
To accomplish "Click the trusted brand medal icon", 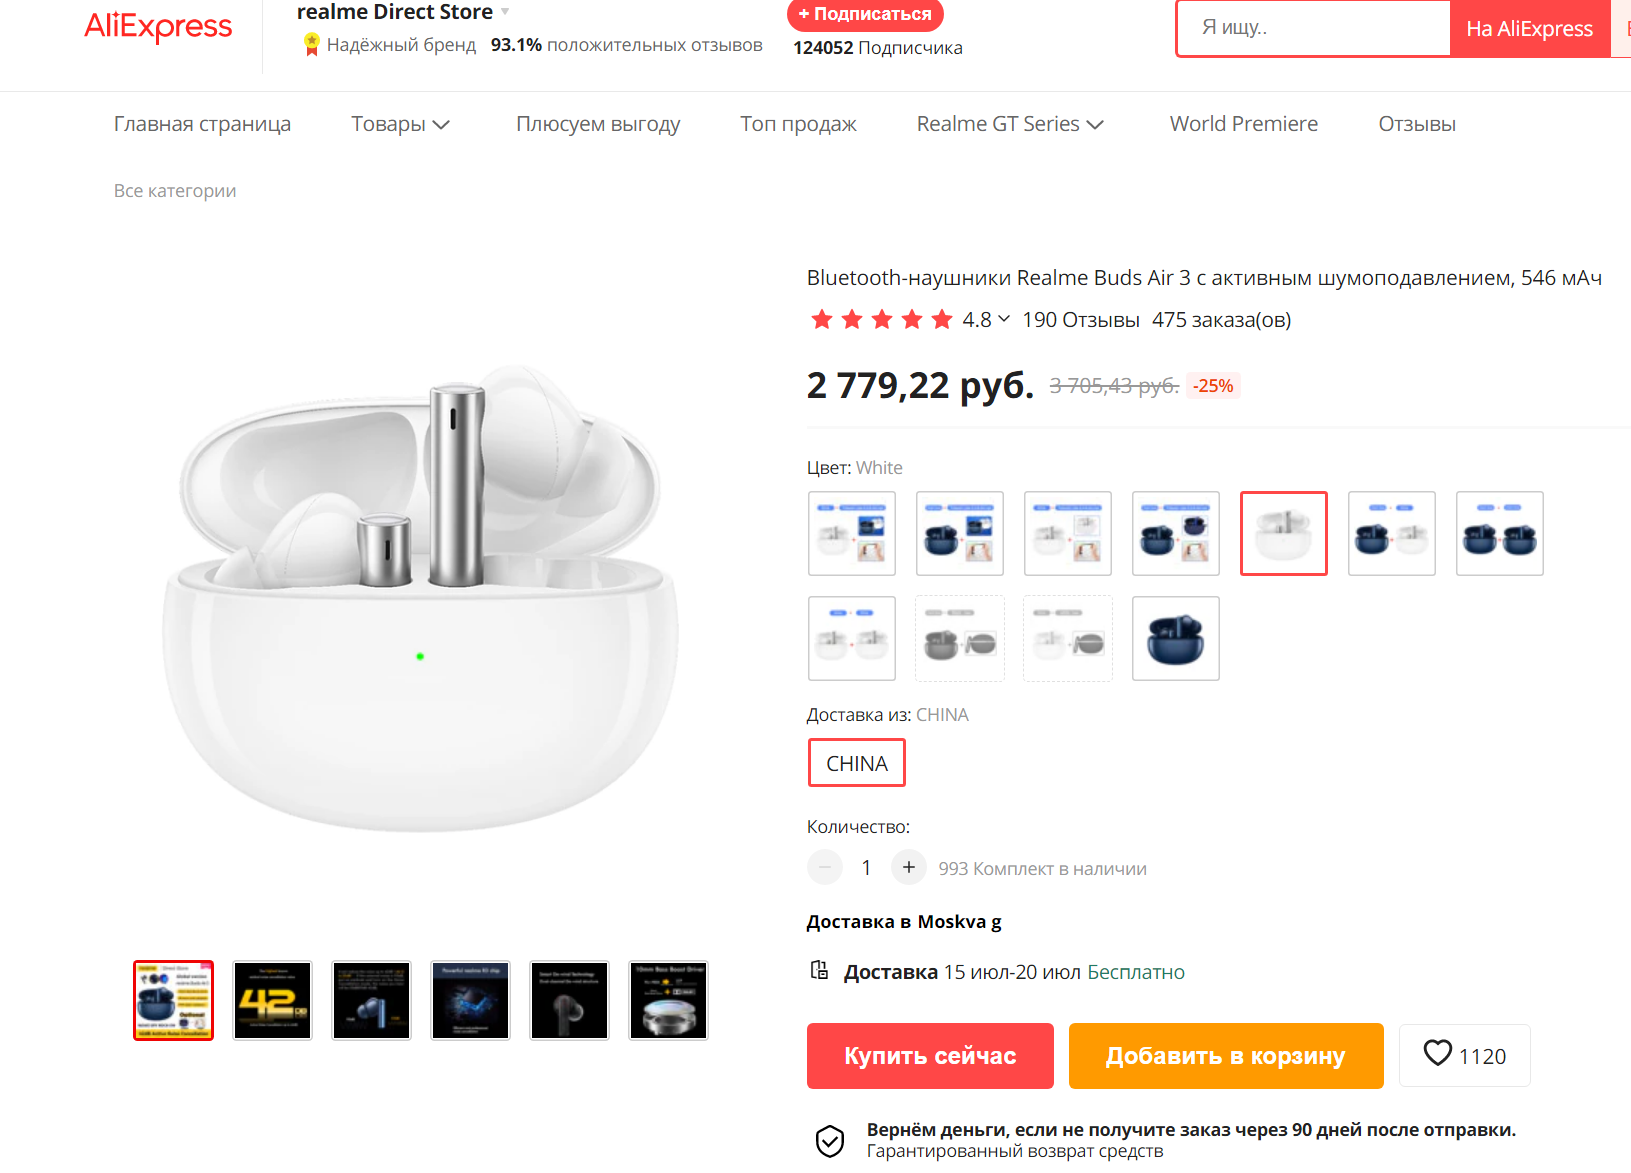I will [311, 44].
